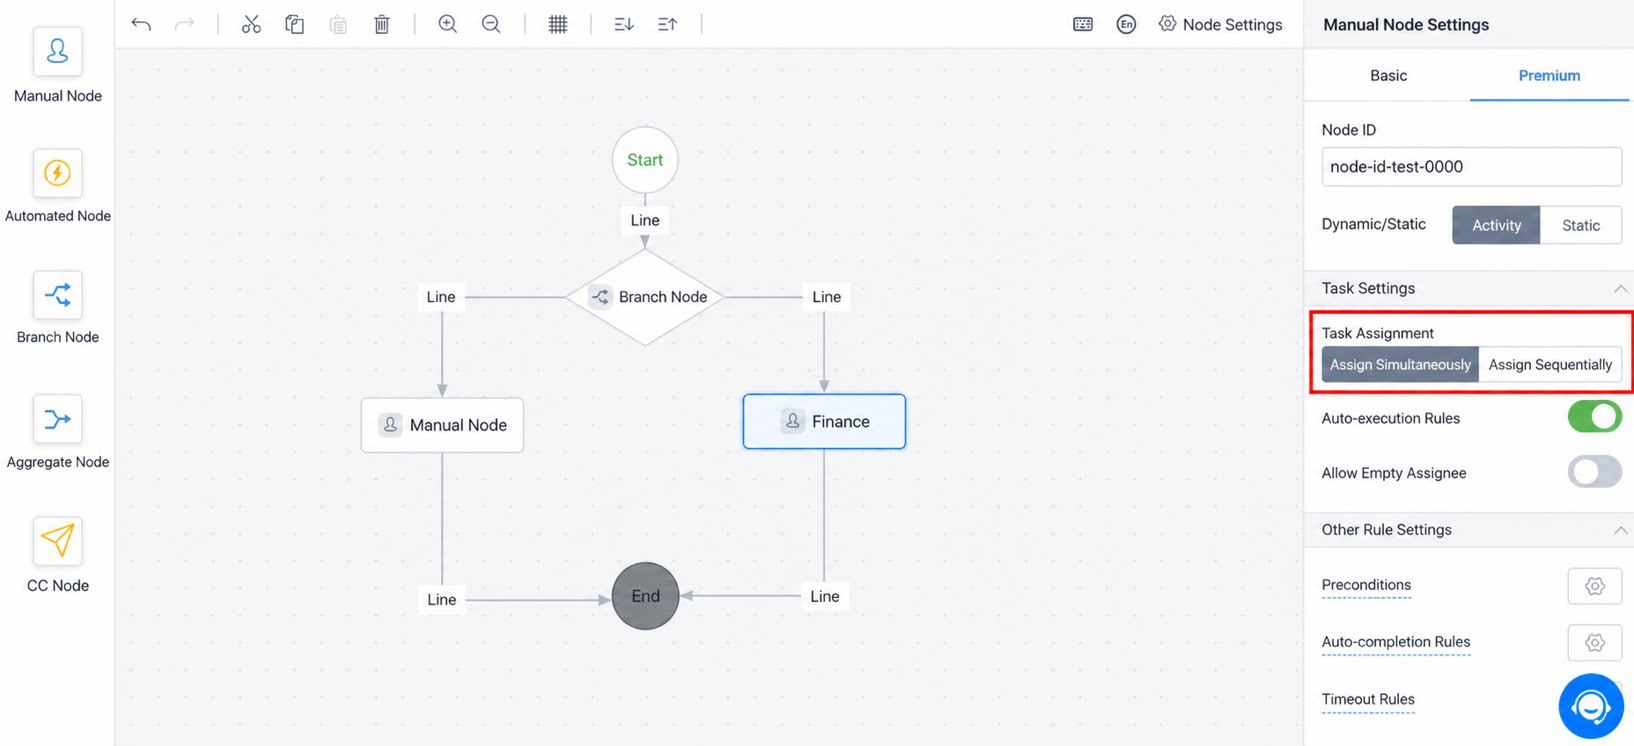Click the undo arrow icon

click(x=141, y=24)
